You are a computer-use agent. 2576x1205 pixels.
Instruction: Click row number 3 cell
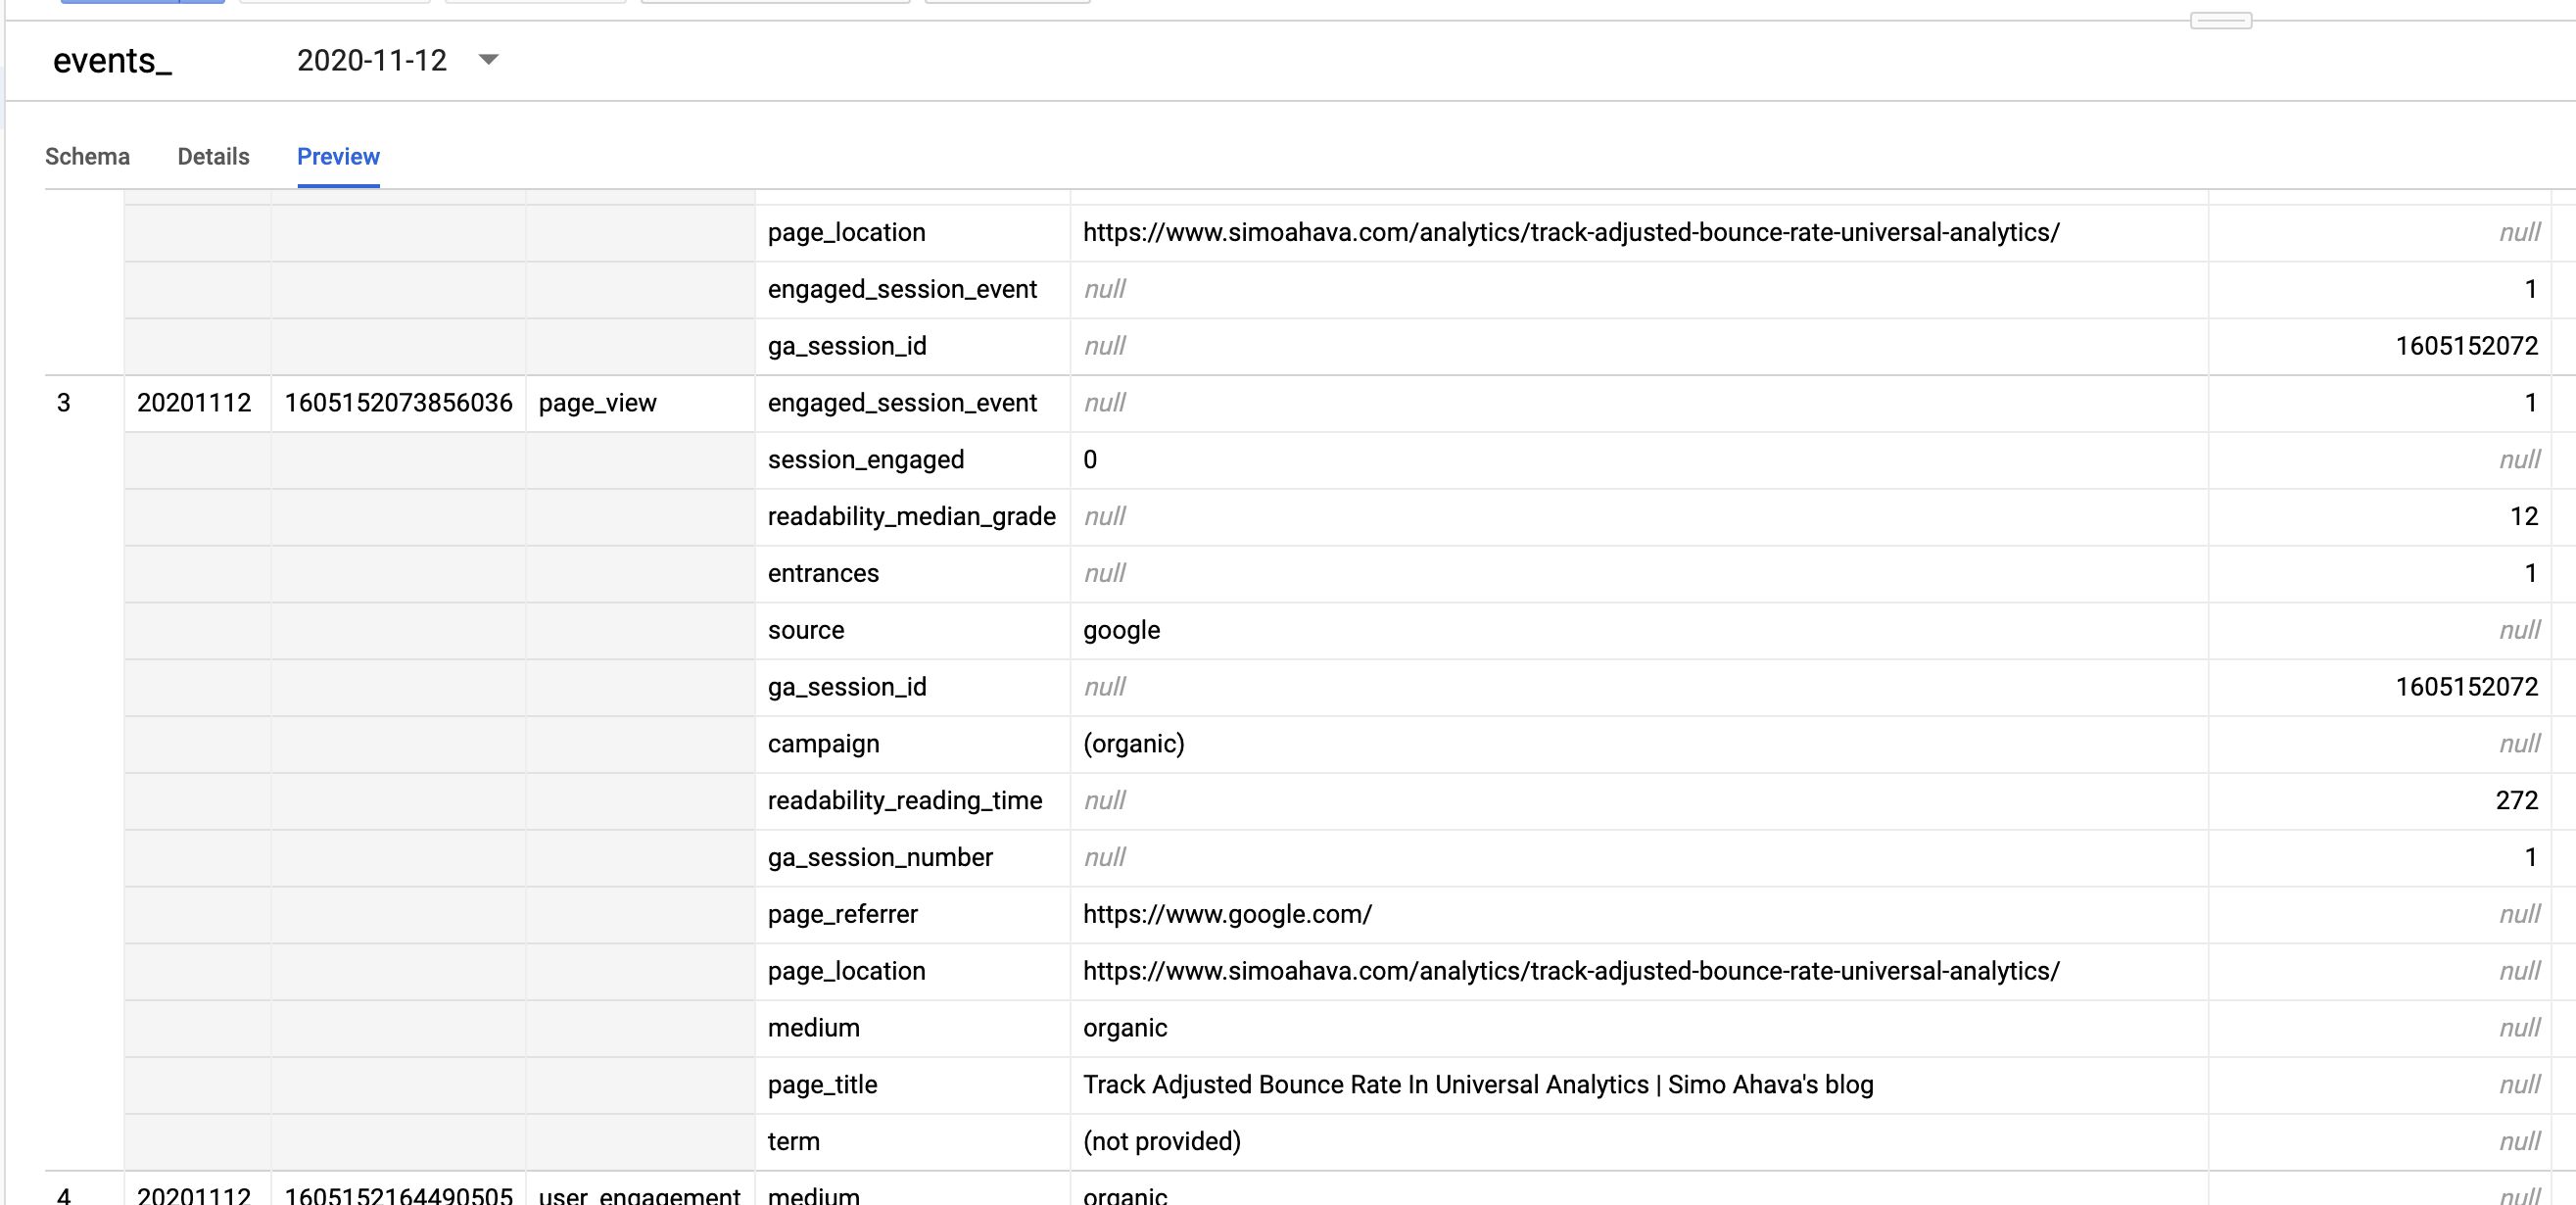pyautogui.click(x=64, y=403)
